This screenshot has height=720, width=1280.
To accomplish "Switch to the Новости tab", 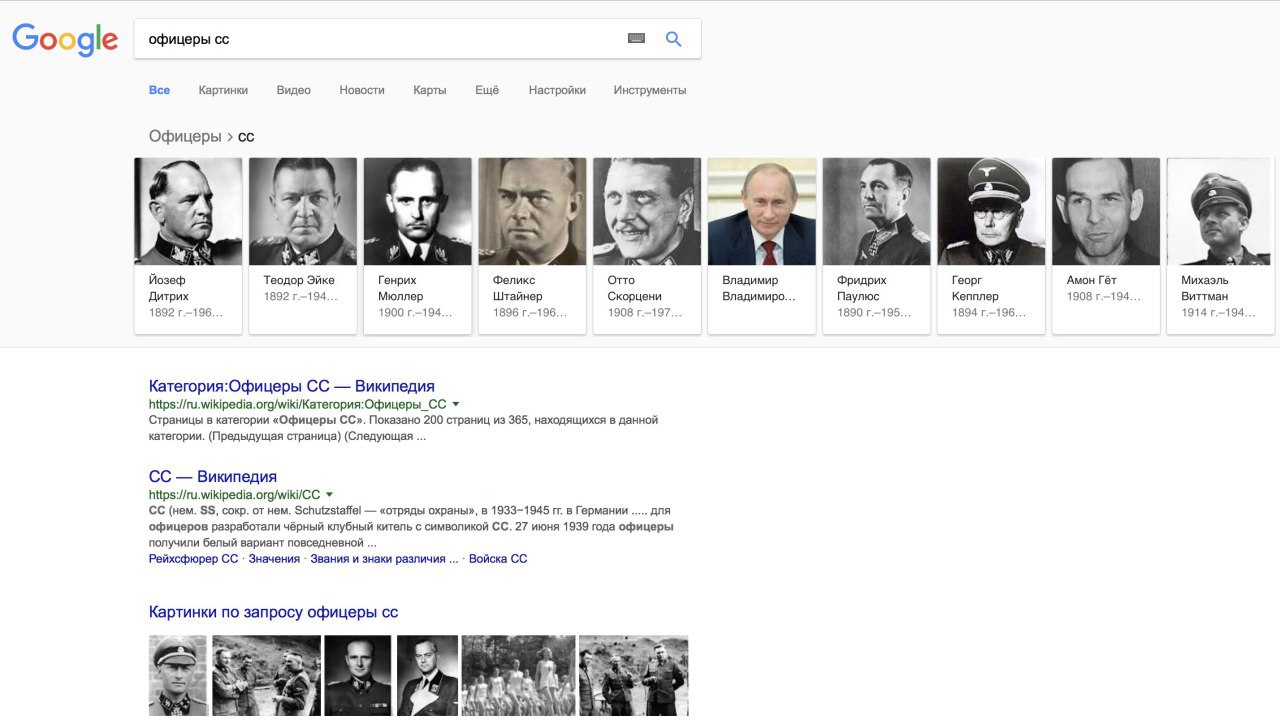I will tap(362, 90).
